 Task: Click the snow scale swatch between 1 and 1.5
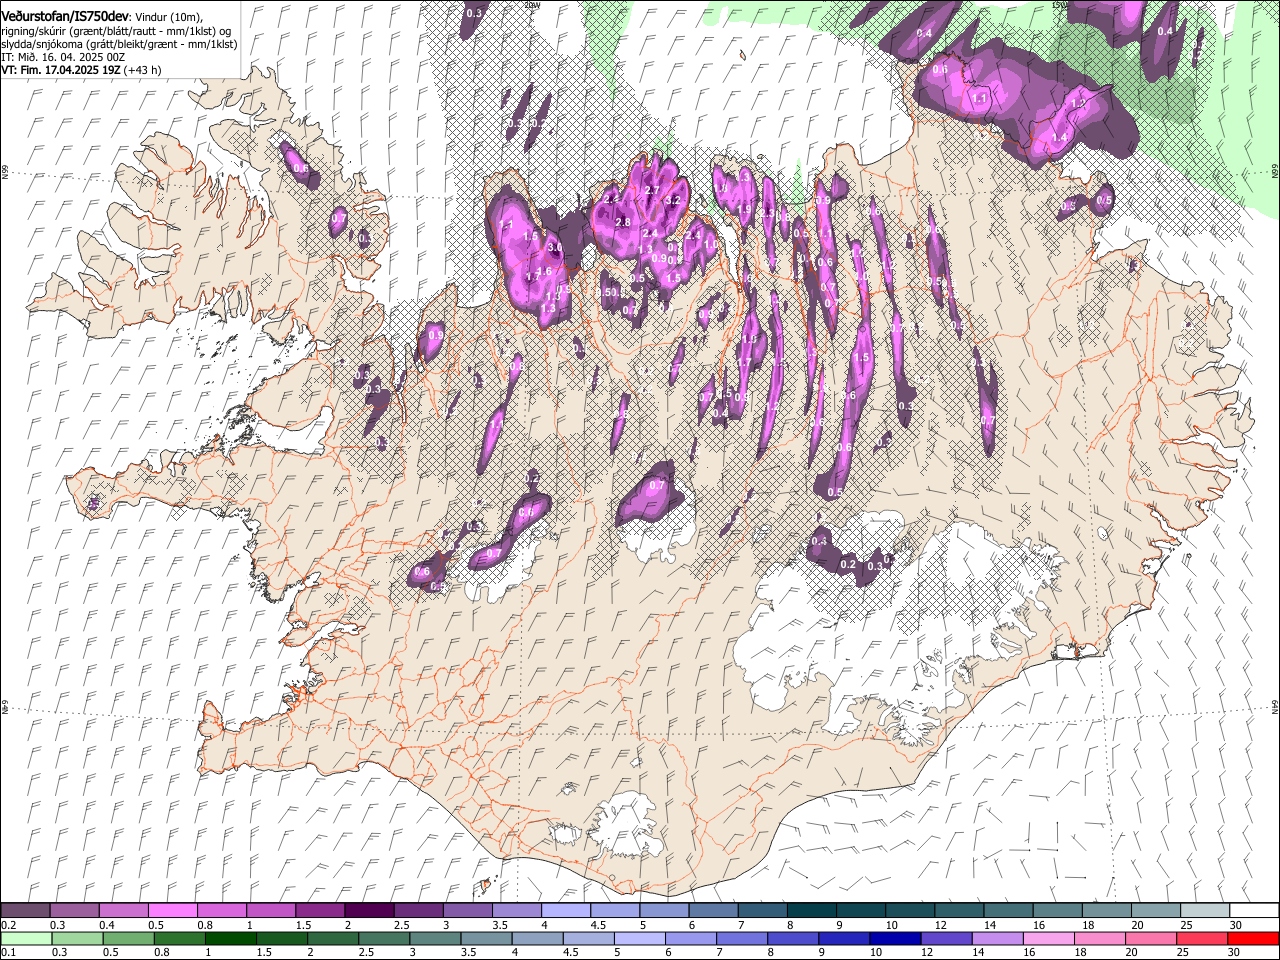(271, 910)
